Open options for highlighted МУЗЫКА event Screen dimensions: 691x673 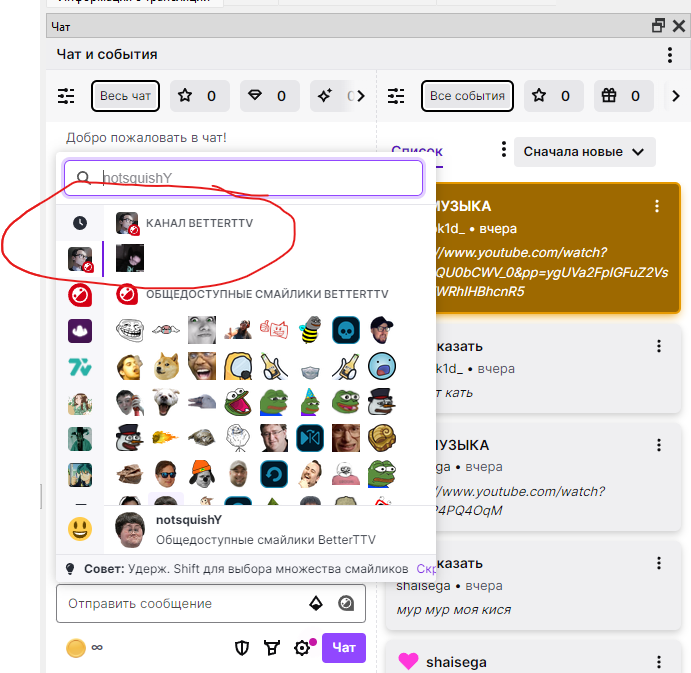(657, 206)
